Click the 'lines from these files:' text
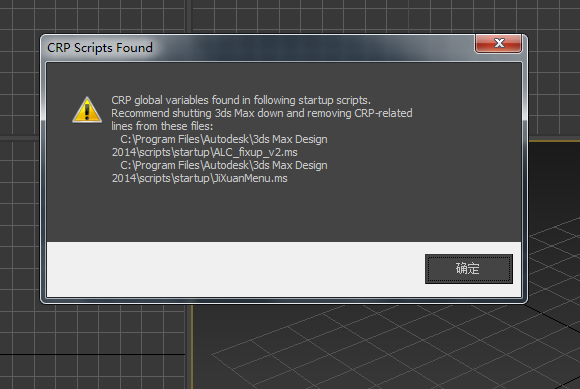 (162, 126)
